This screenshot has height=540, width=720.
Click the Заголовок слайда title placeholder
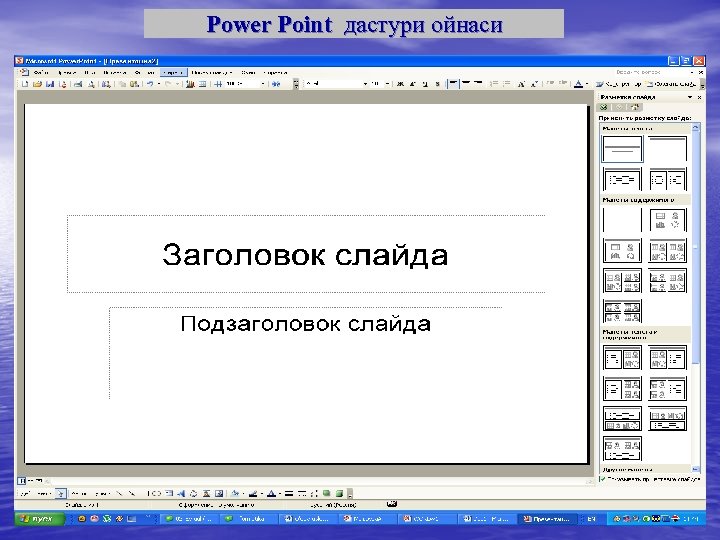306,254
